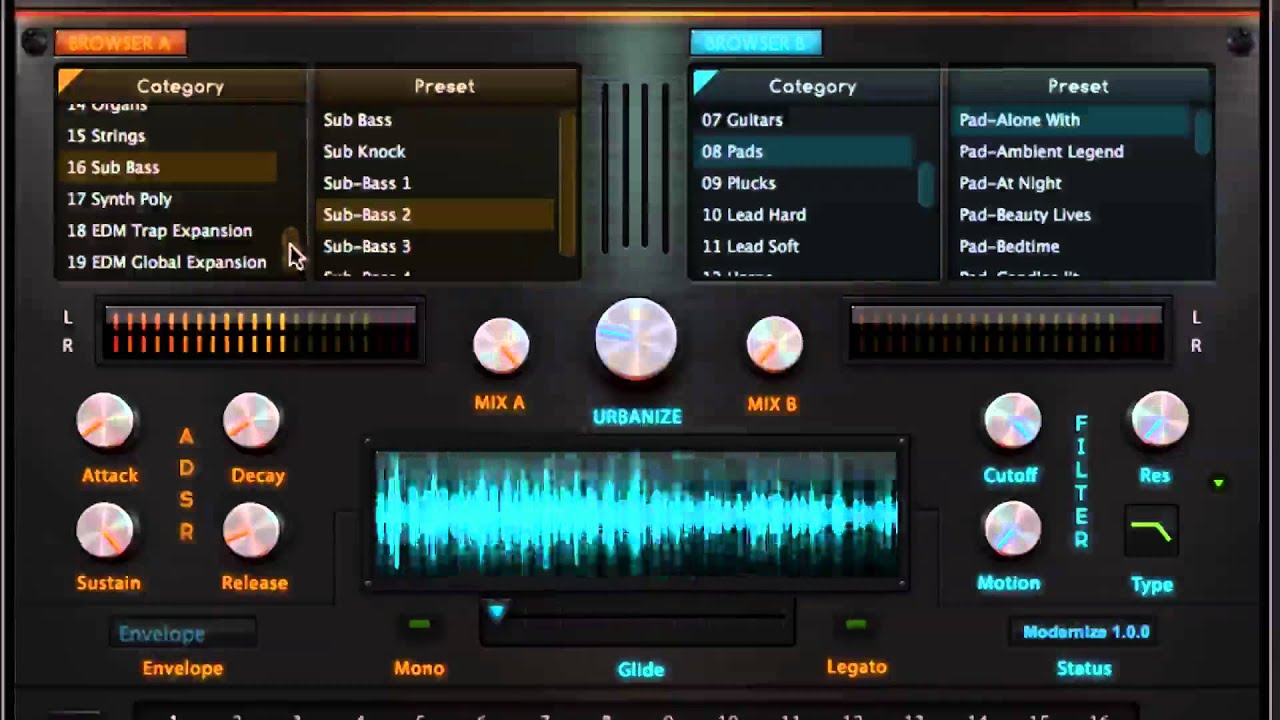The height and width of the screenshot is (720, 1280).
Task: Choose the Sub-Bass 2 preset
Action: 435,214
